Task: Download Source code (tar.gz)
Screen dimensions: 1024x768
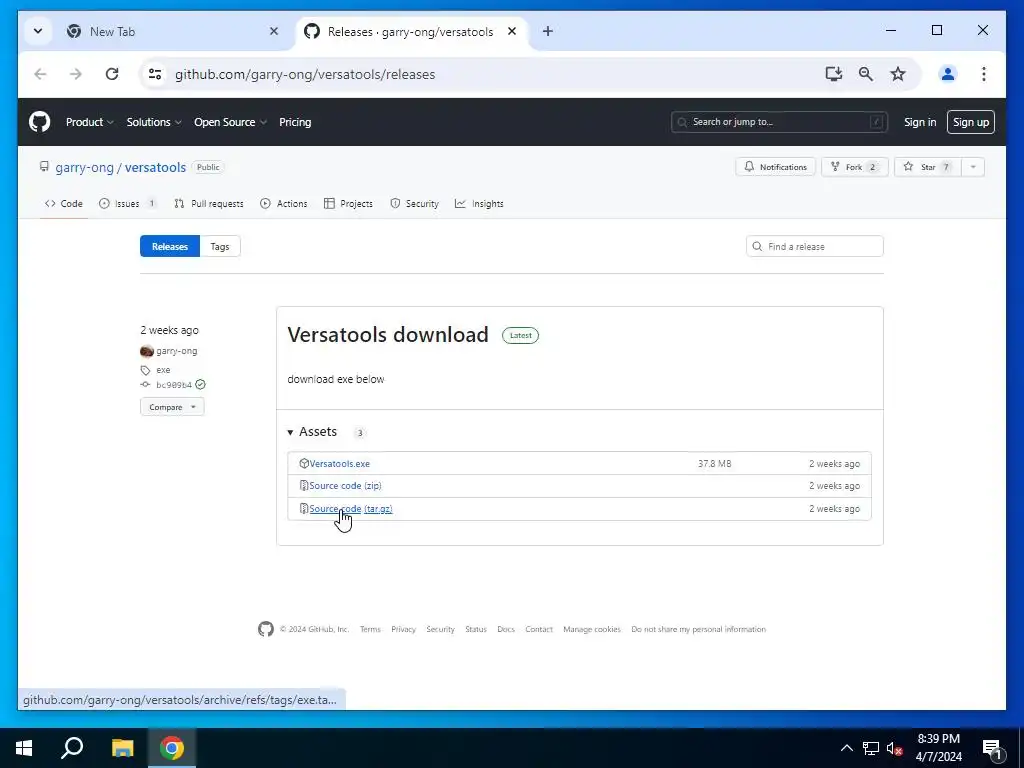Action: [351, 509]
